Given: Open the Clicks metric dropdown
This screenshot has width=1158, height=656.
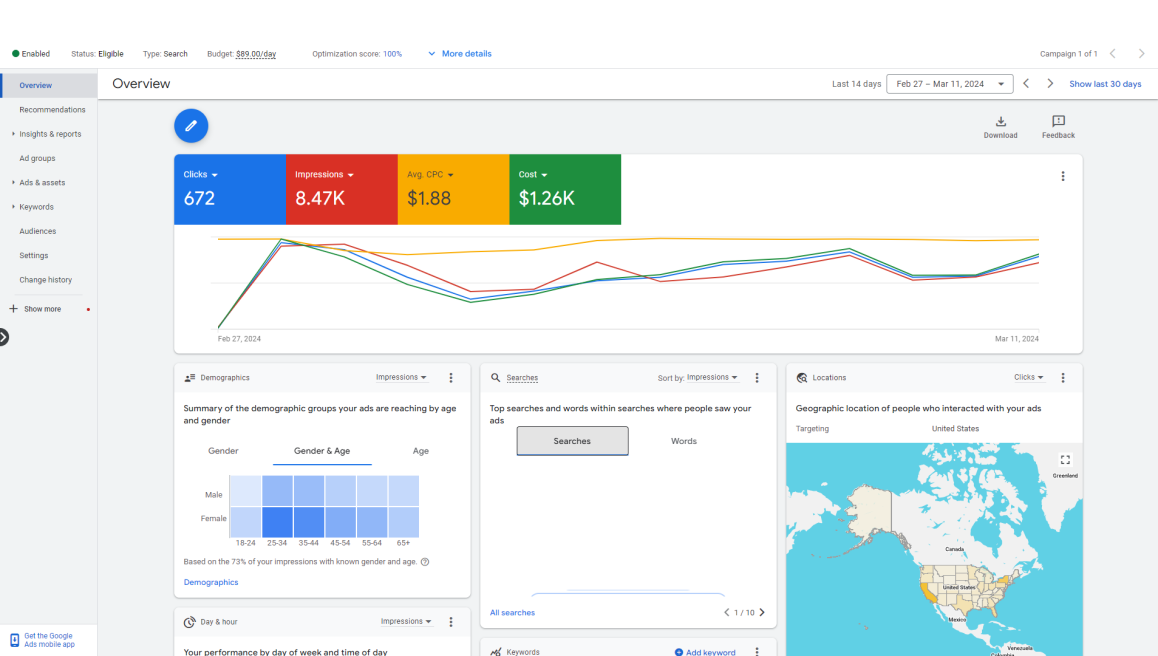Looking at the screenshot, I should tap(201, 174).
